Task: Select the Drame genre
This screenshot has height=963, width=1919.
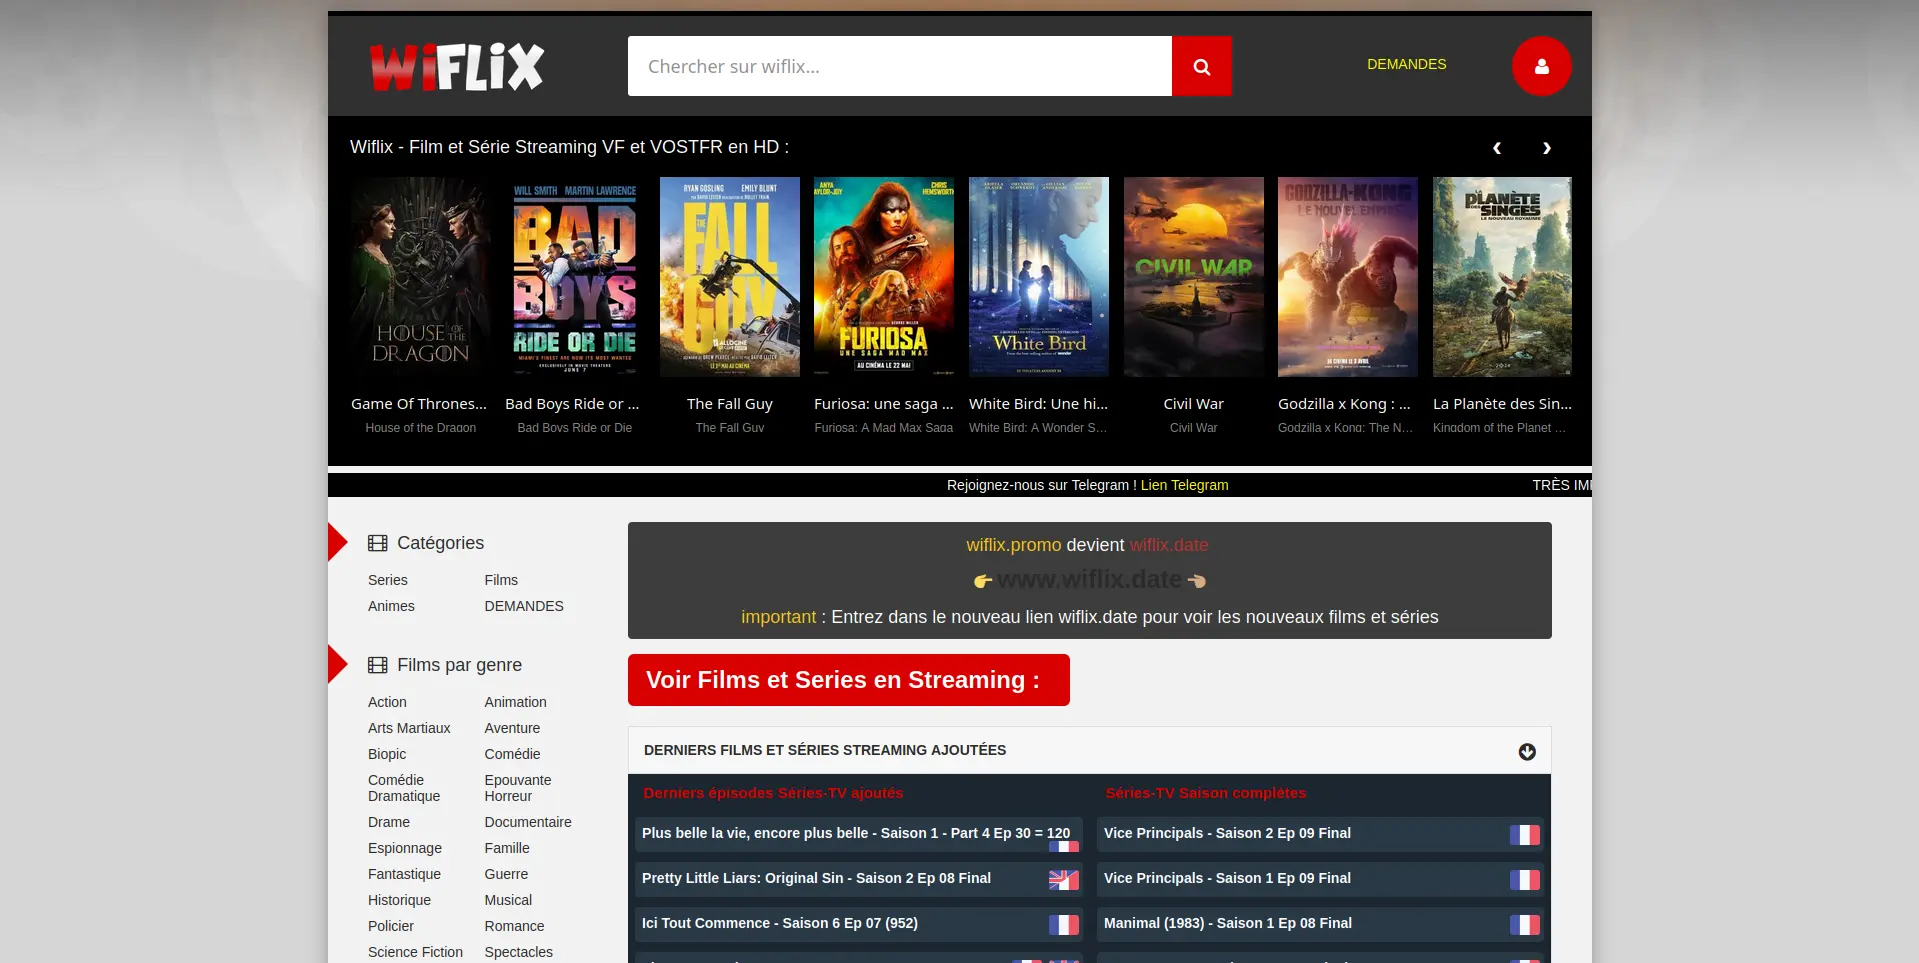Action: pyautogui.click(x=389, y=822)
